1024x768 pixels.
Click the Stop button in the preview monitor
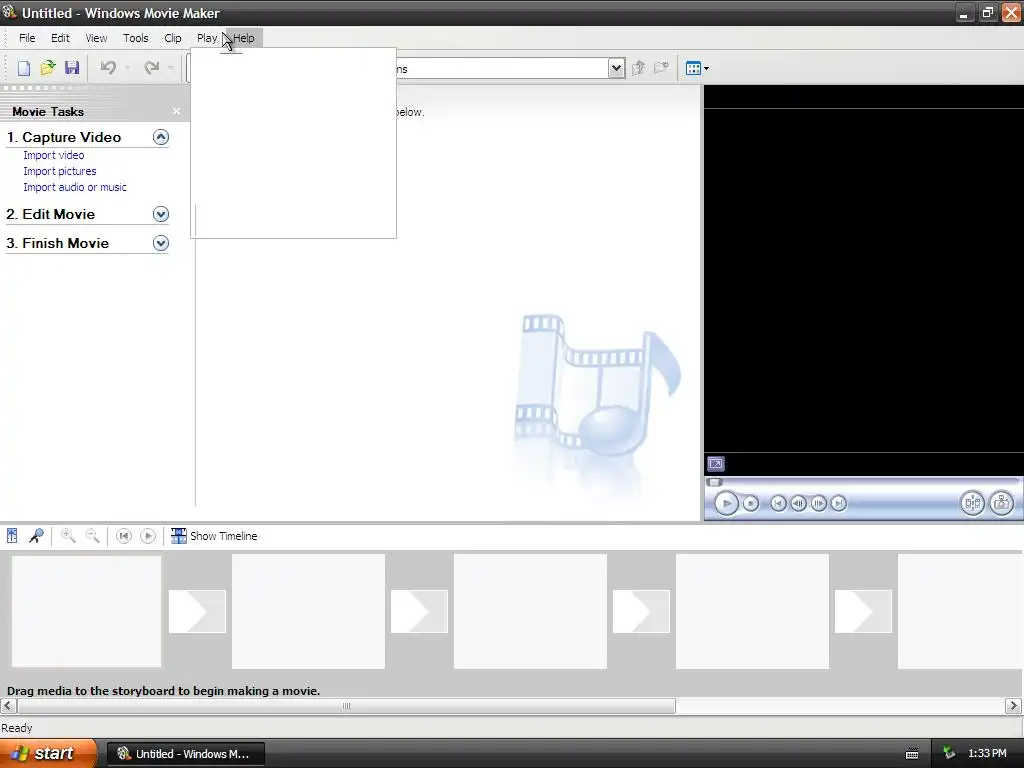[x=751, y=504]
